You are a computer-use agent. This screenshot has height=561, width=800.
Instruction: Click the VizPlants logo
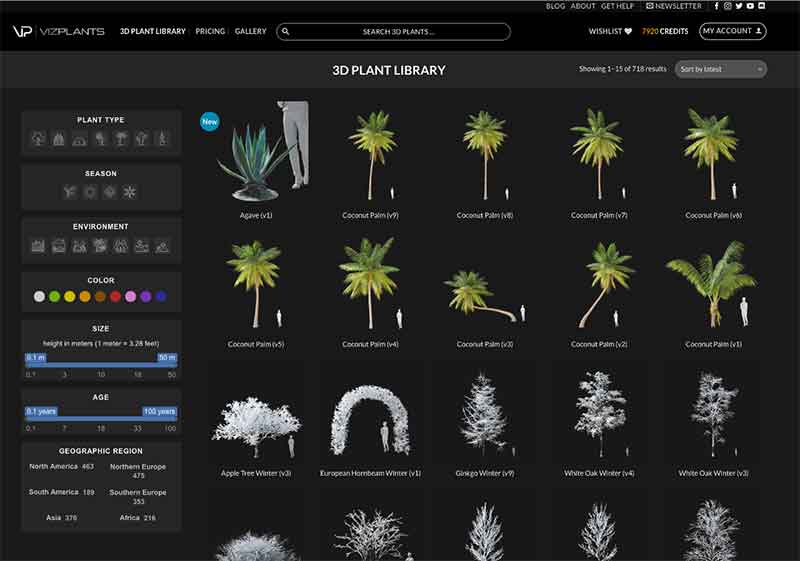coord(58,32)
